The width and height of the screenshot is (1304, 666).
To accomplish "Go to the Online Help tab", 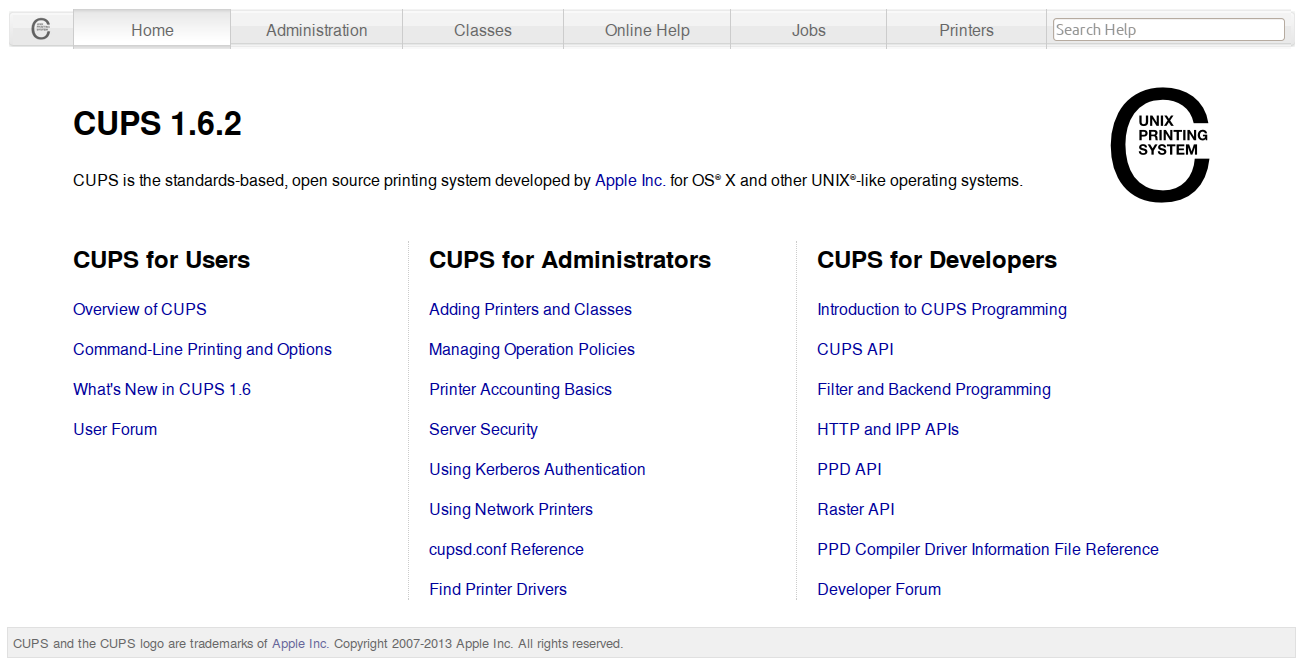I will [x=646, y=30].
